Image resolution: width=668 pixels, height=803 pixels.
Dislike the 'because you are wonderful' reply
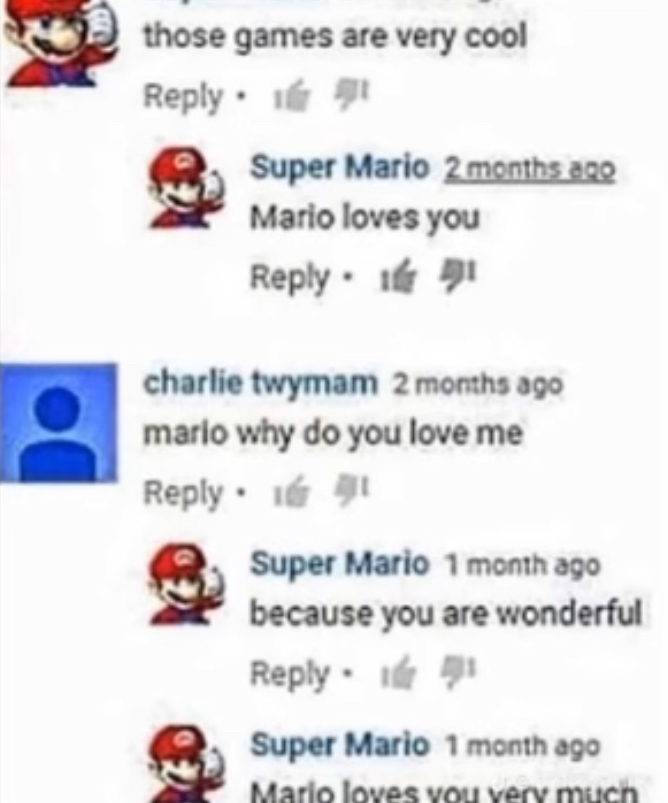[x=458, y=672]
